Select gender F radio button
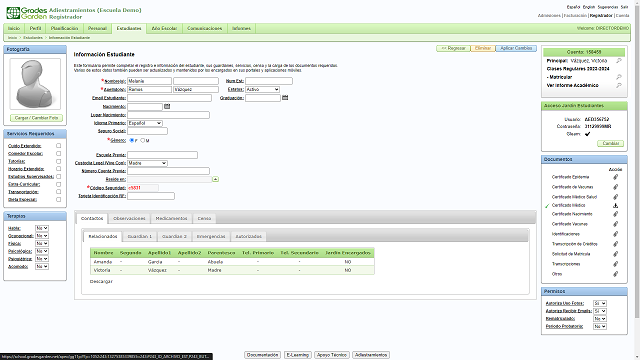This screenshot has height=360, width=640. pyautogui.click(x=131, y=140)
